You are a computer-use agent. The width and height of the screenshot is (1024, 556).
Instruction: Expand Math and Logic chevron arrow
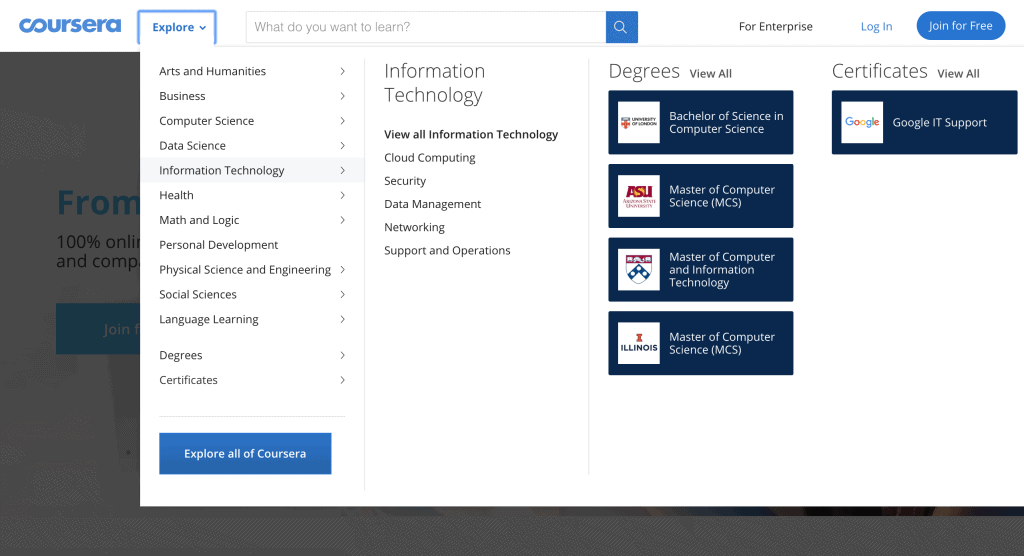[342, 220]
